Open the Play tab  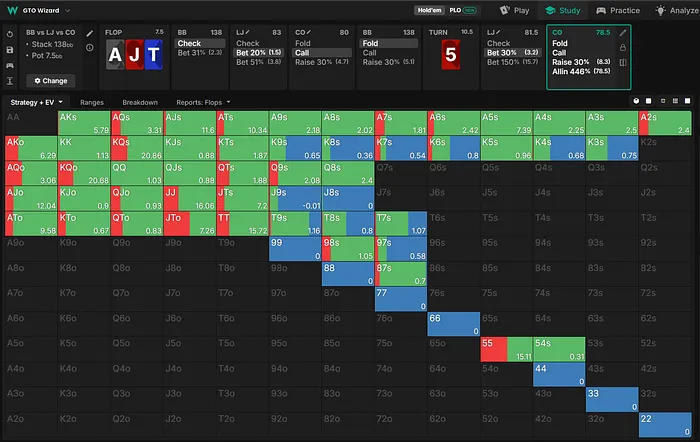[x=514, y=10]
